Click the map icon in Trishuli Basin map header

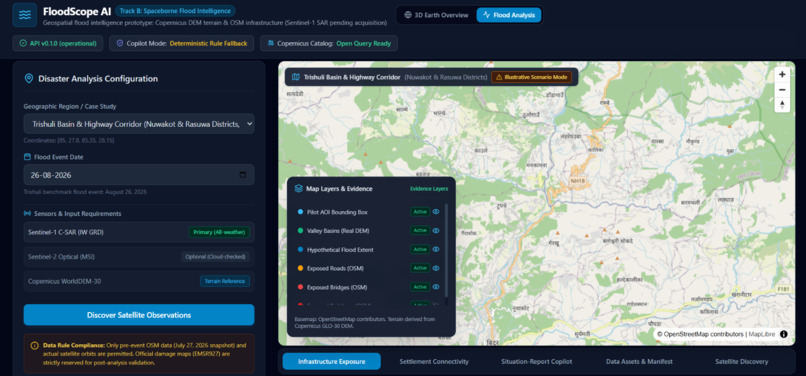pos(296,77)
